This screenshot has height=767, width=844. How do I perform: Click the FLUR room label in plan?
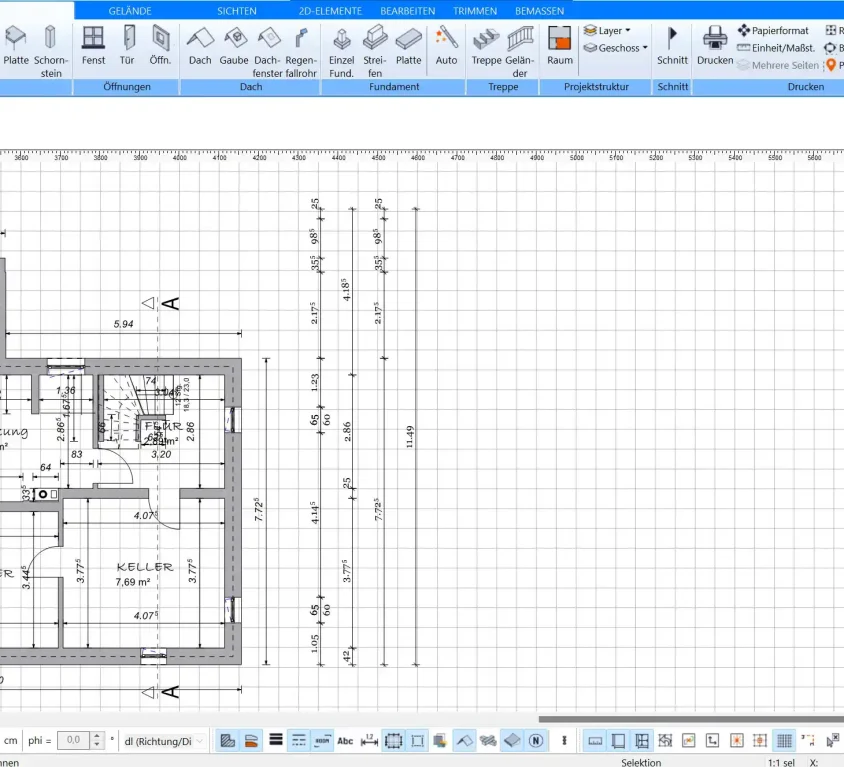163,426
